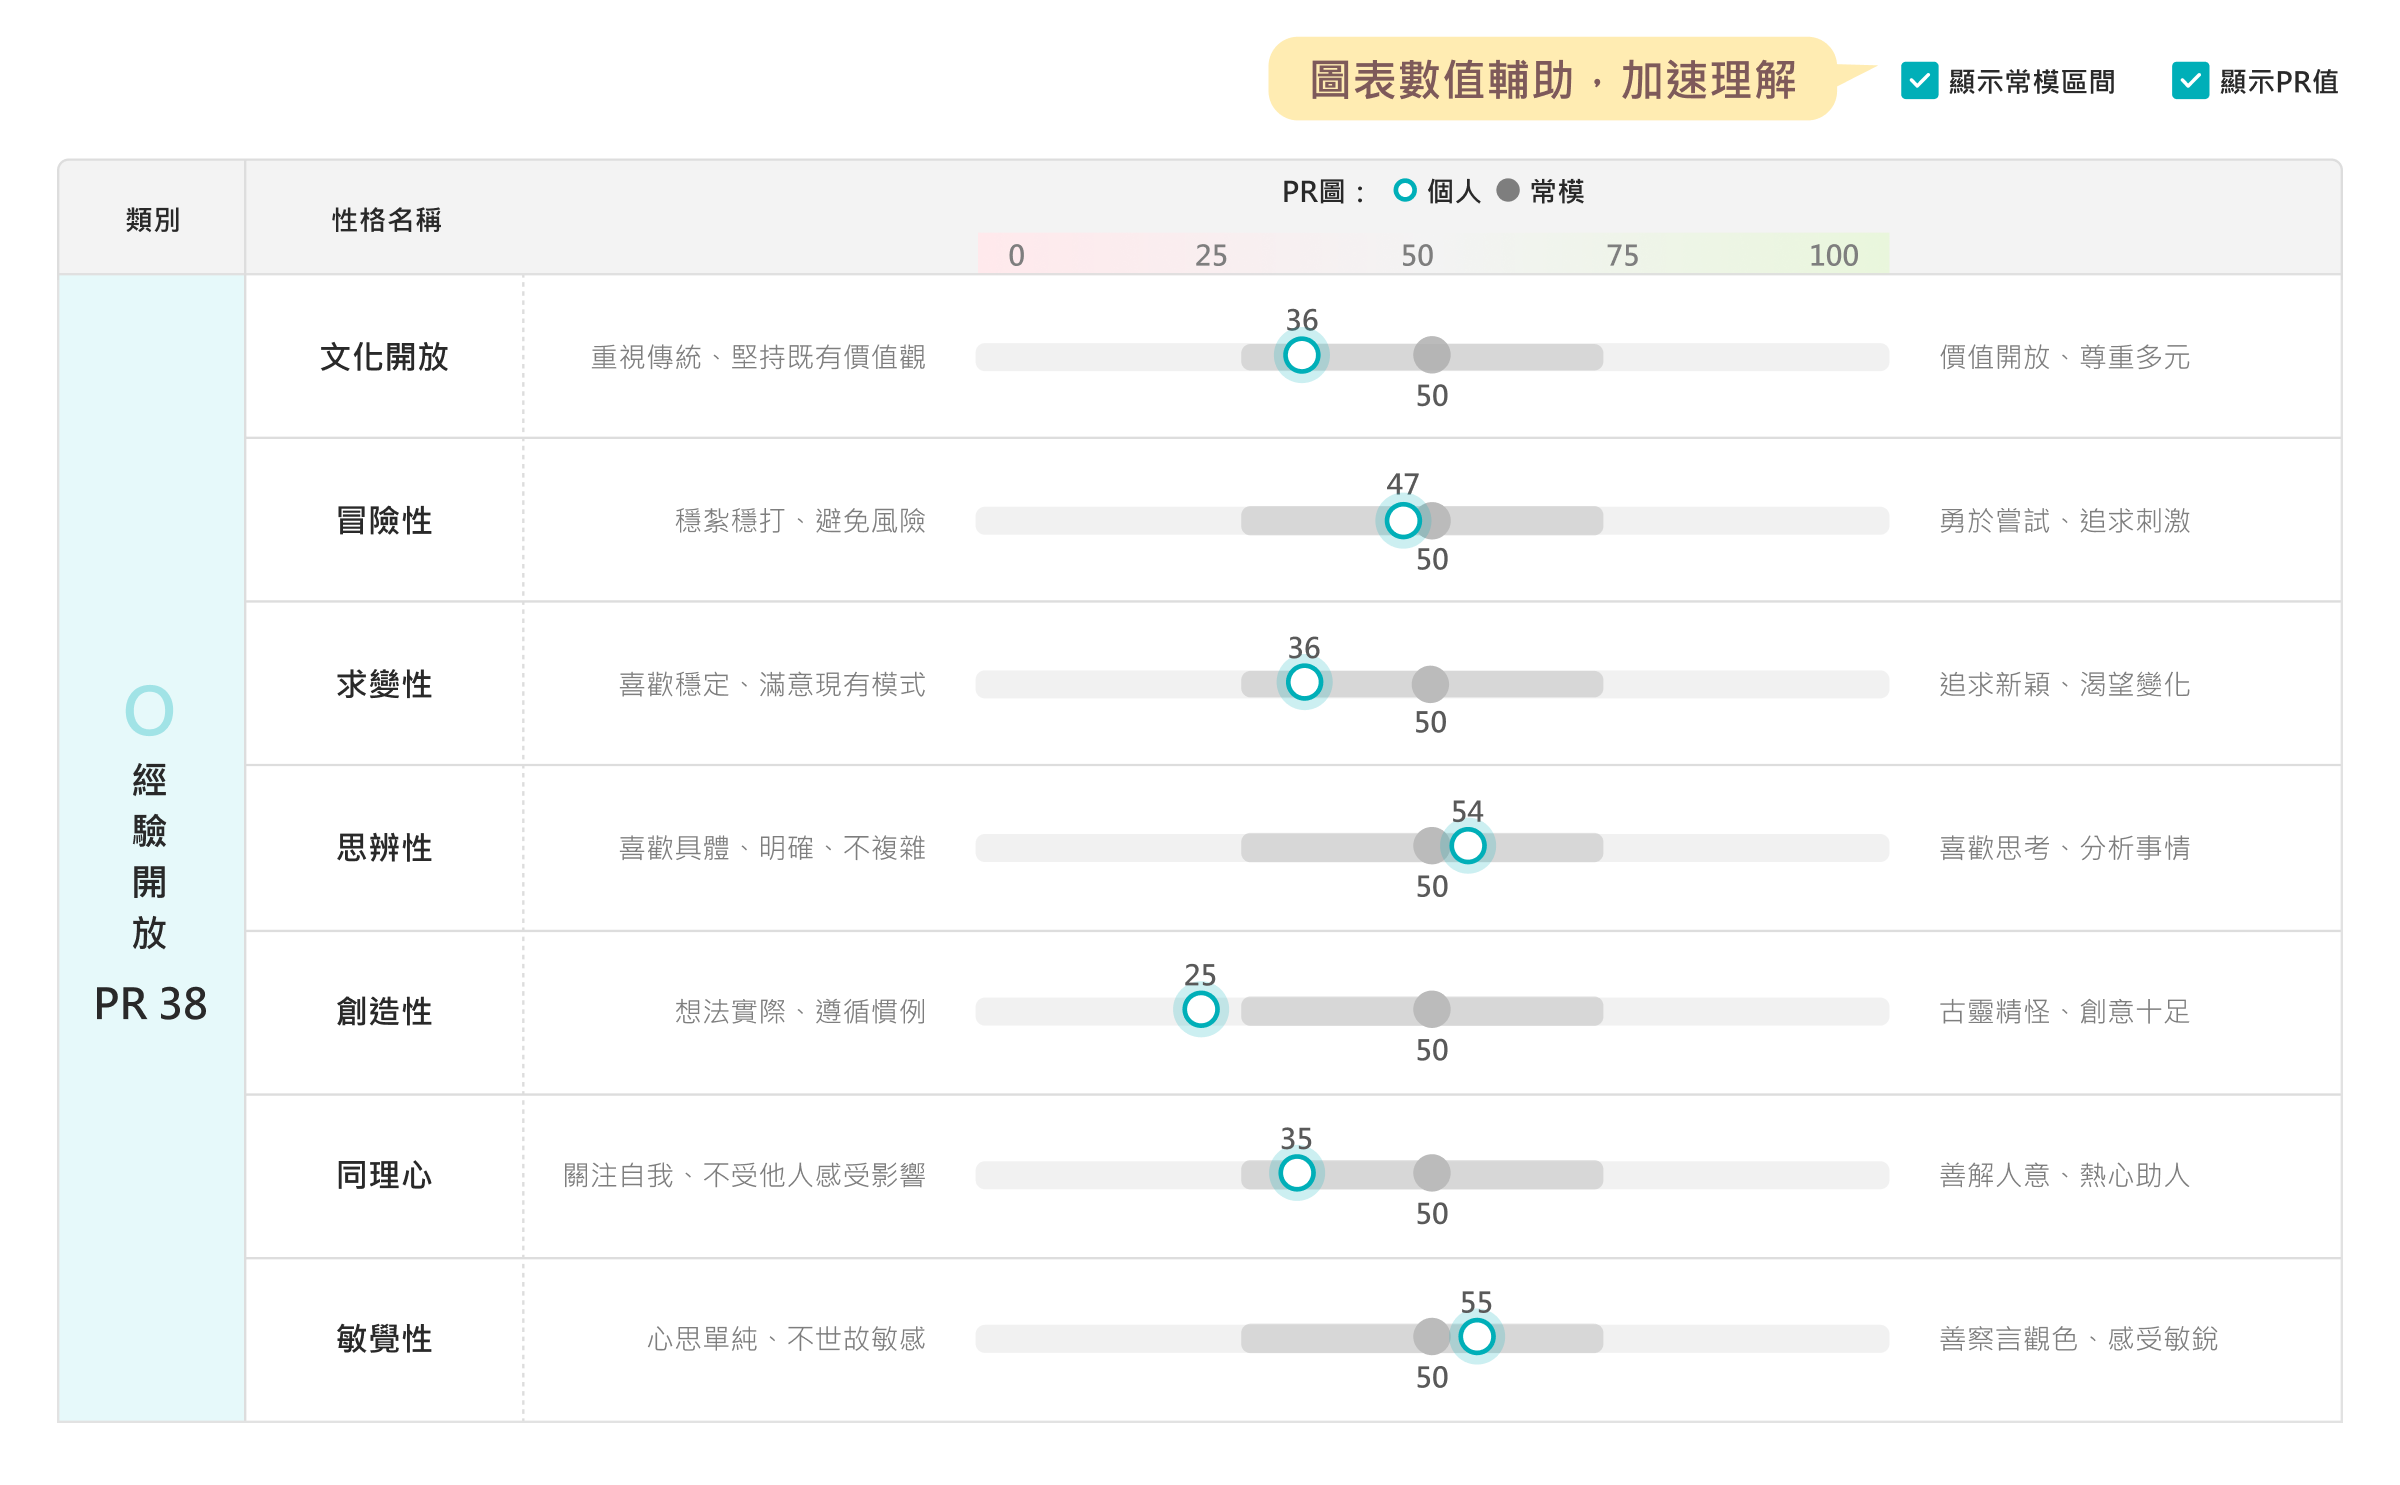Click the gray 常模 legend dot icon
The image size is (2400, 1485).
pos(1508,190)
